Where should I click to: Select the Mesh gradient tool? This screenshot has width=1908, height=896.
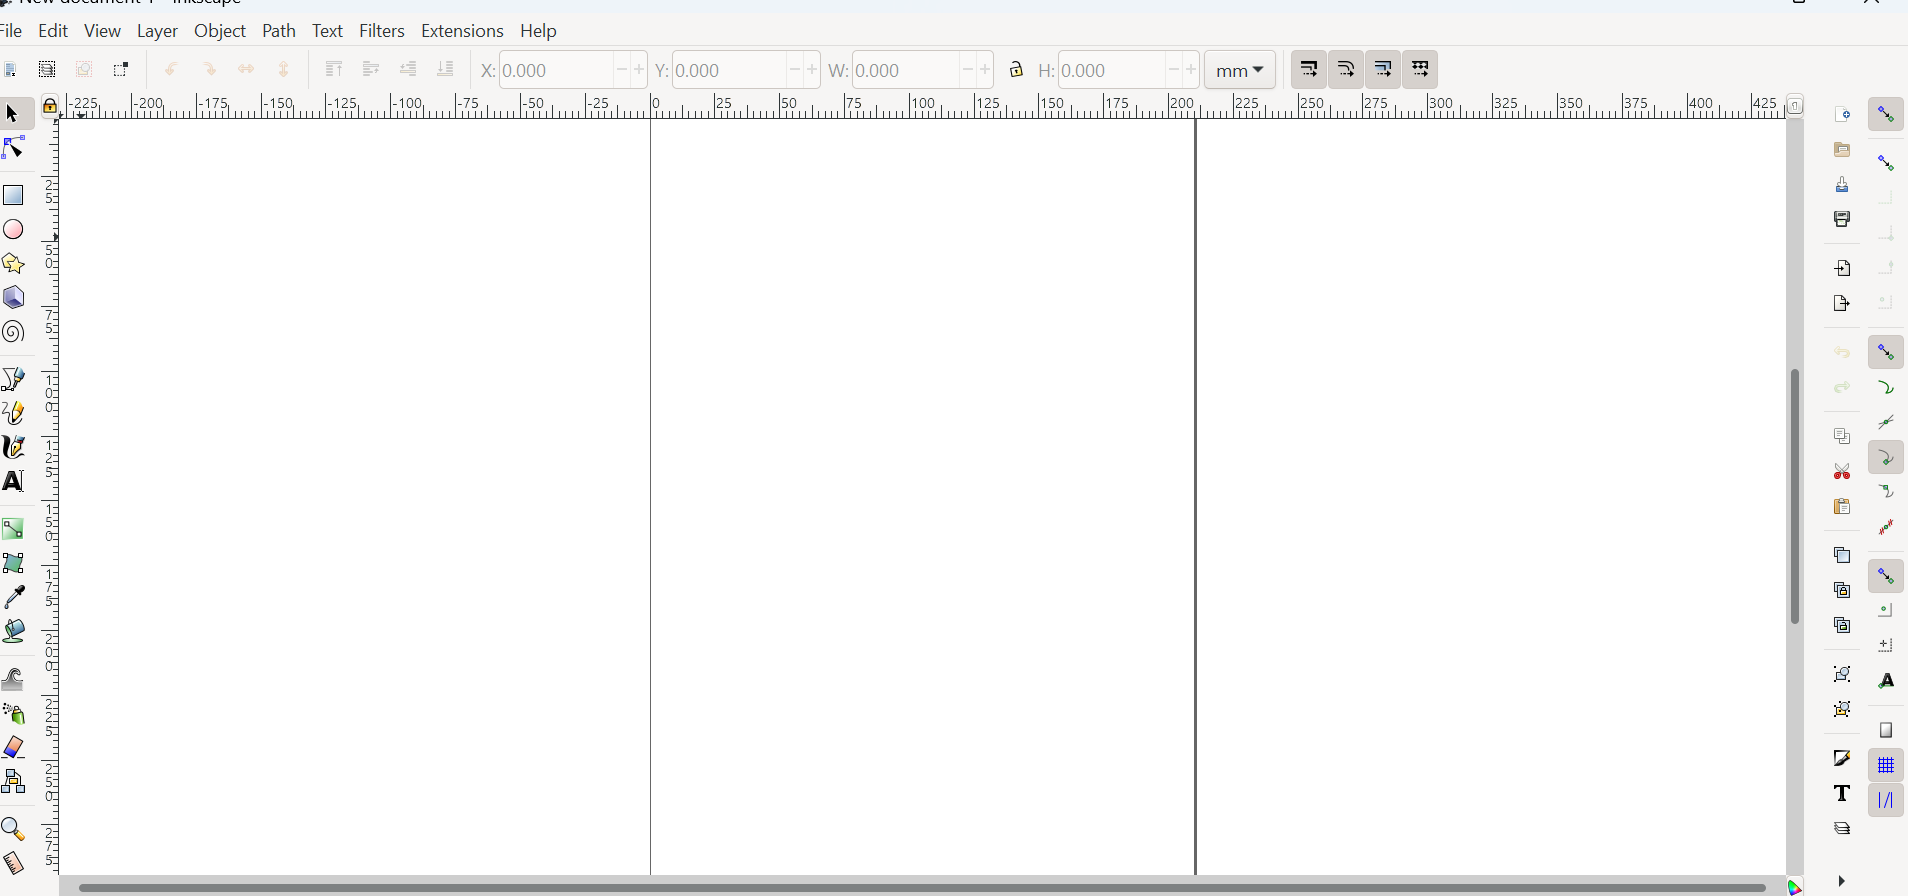[13, 563]
